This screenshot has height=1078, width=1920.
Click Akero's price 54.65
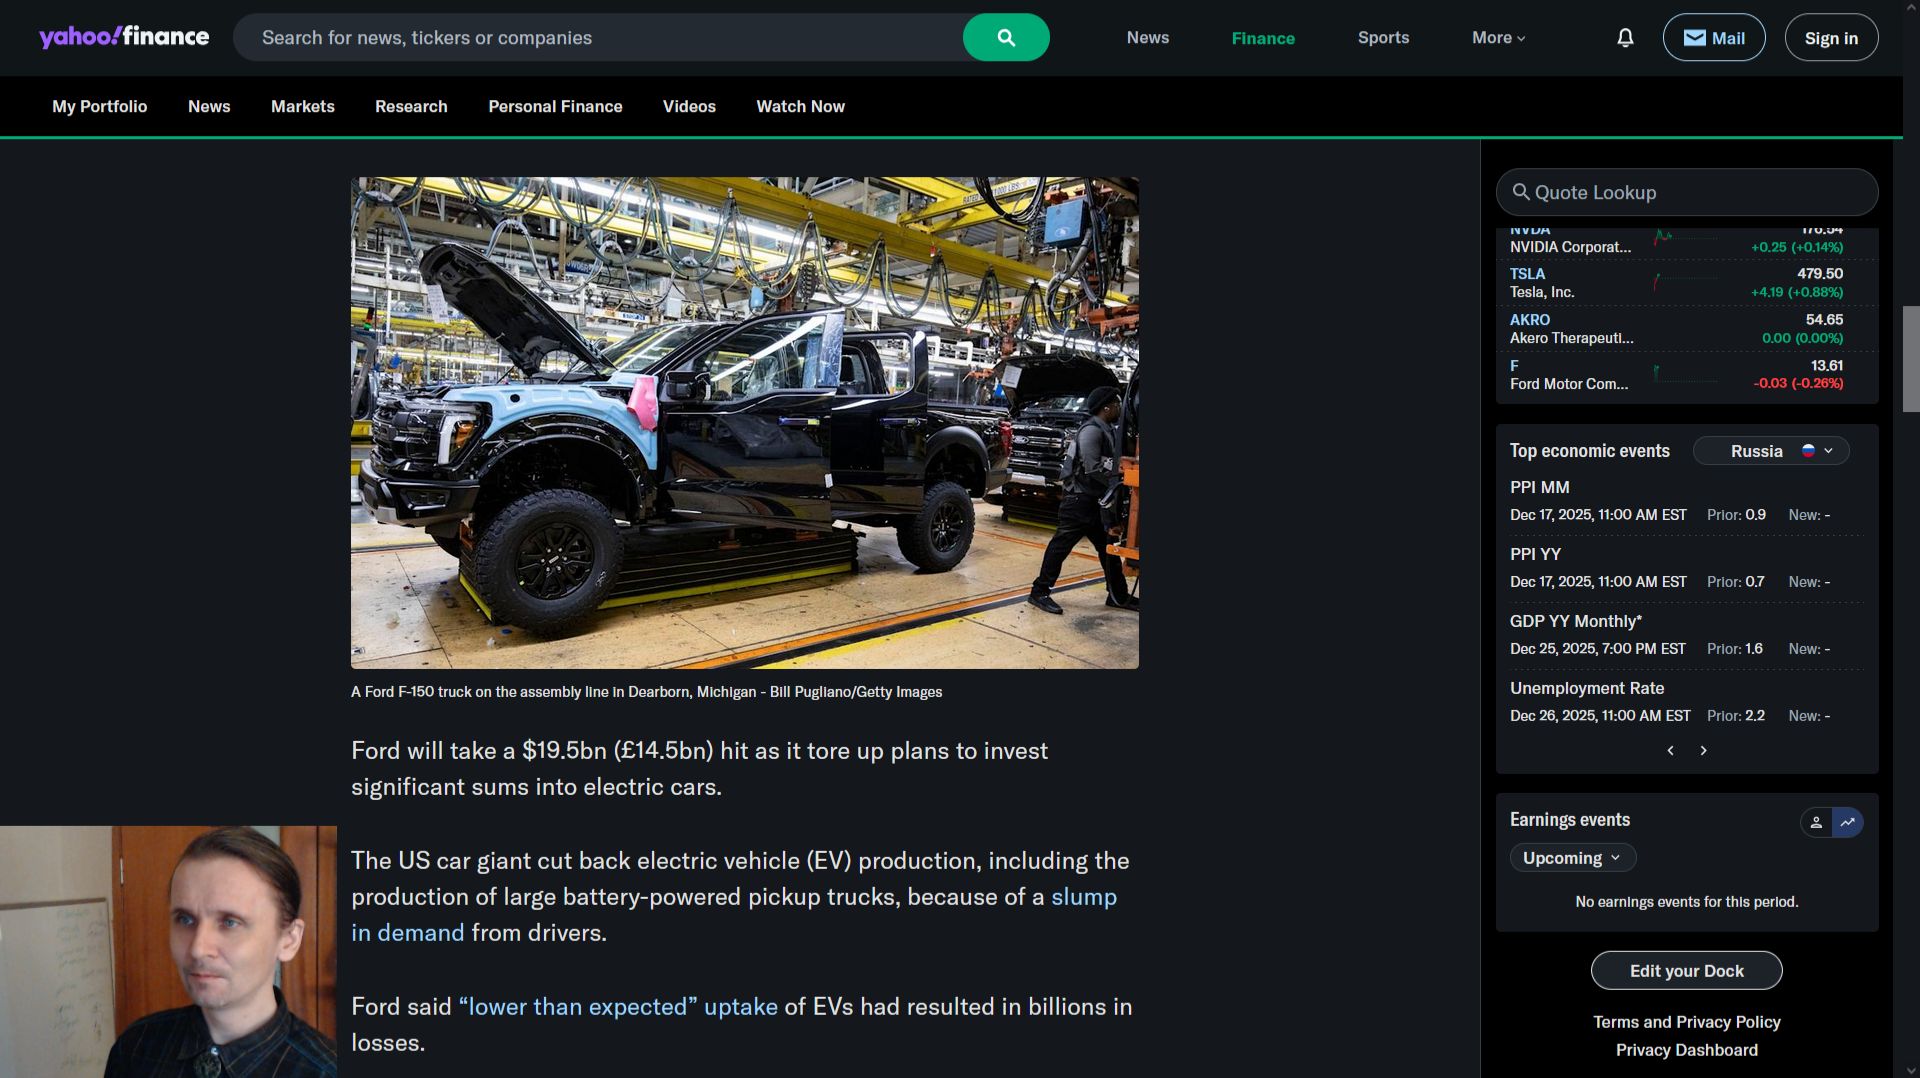[x=1824, y=320]
